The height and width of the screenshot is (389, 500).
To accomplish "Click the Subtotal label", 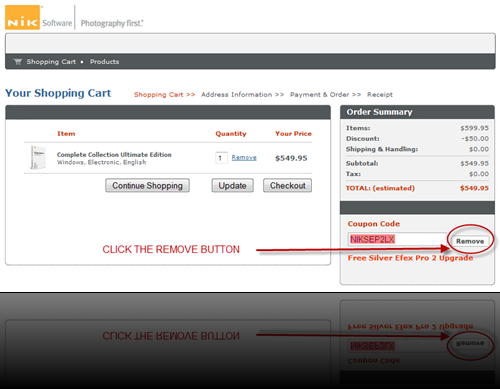I will 362,163.
